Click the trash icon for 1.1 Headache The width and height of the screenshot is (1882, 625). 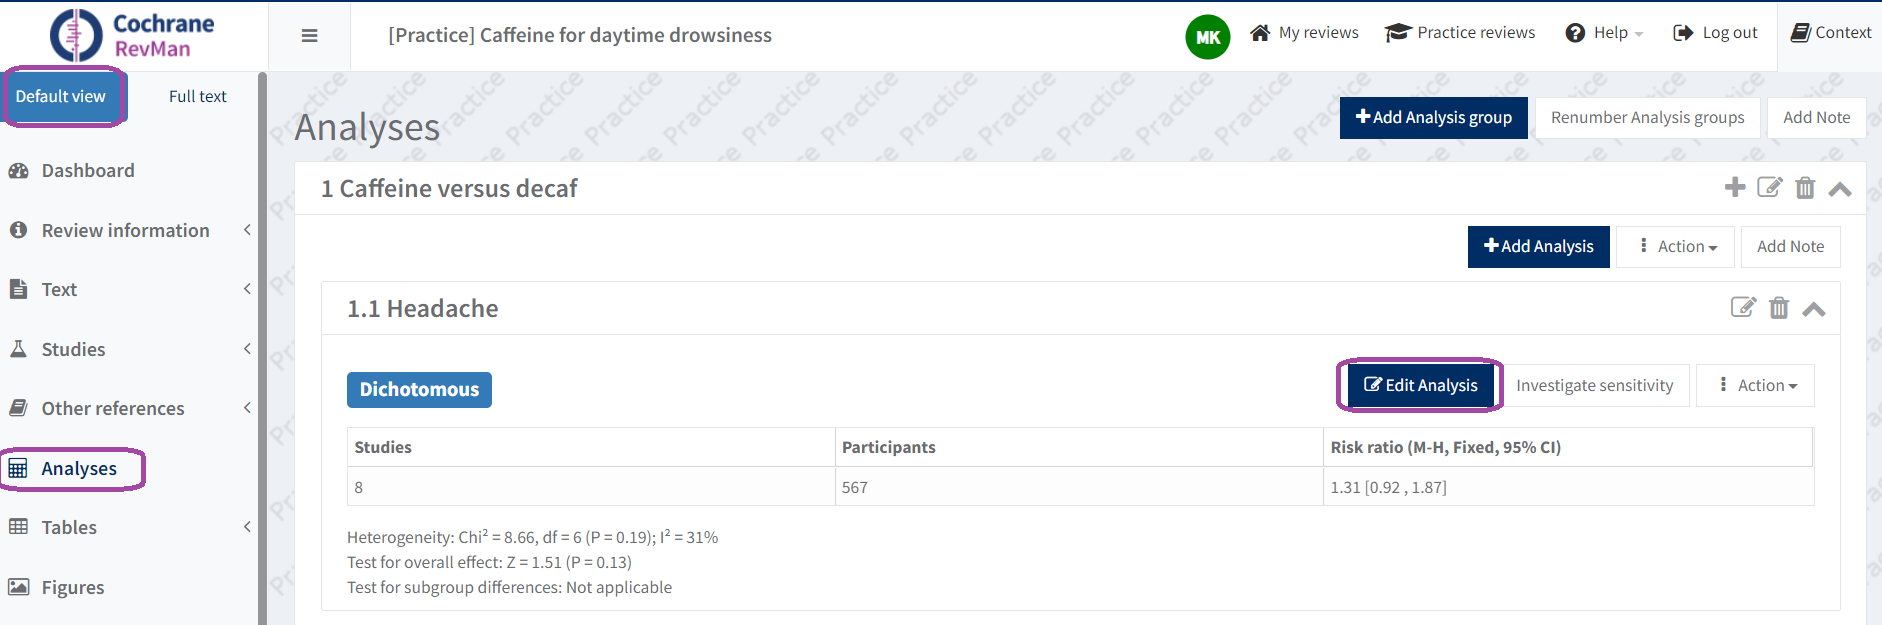click(1779, 308)
